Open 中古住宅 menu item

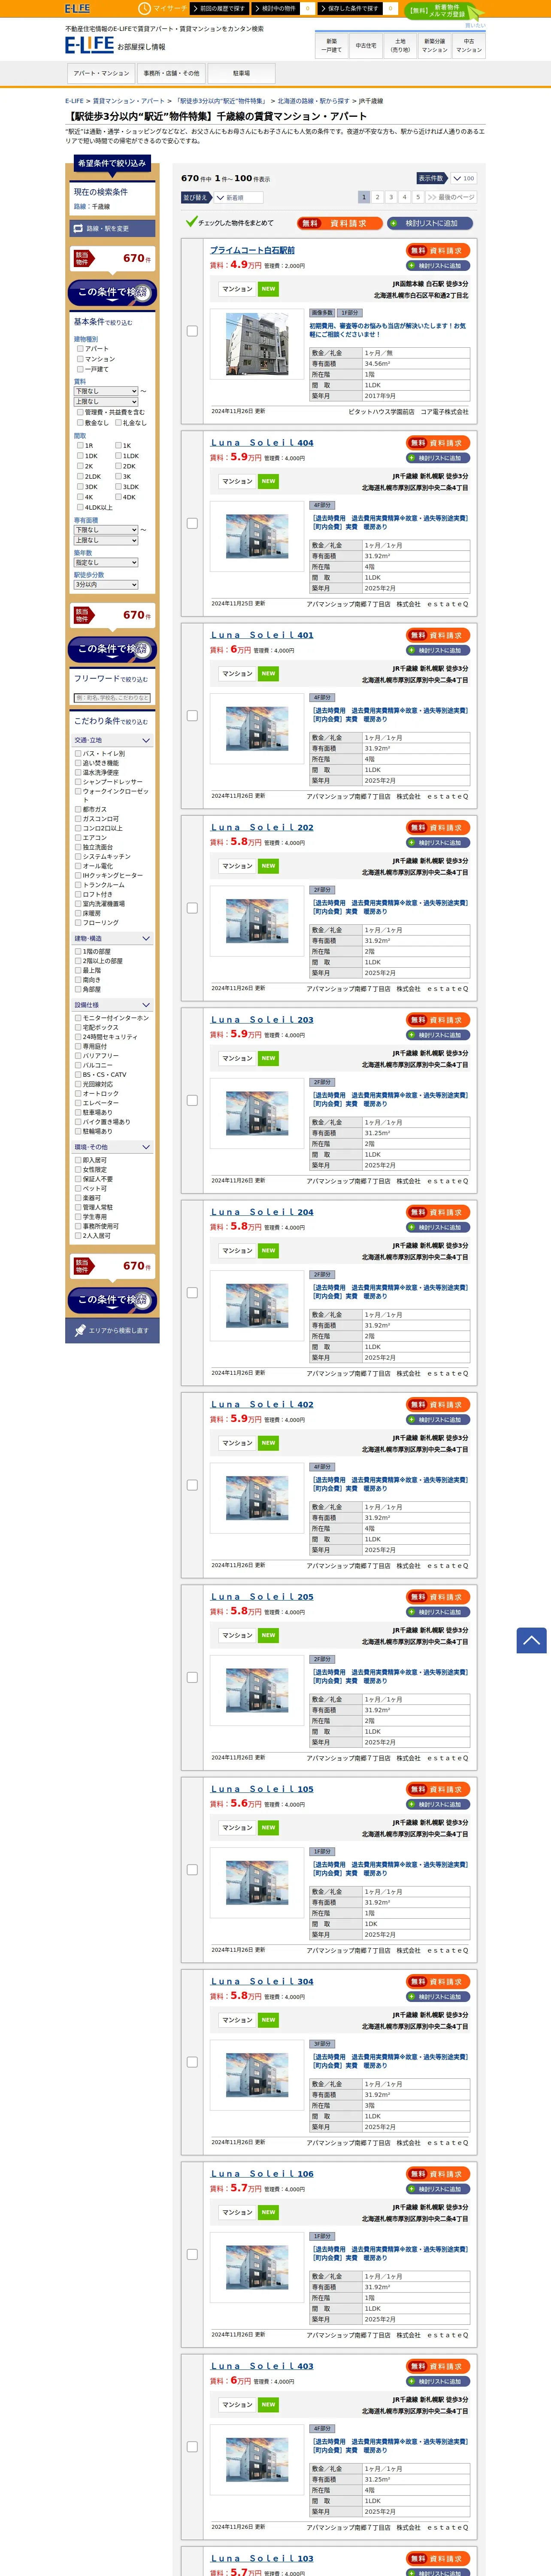[366, 46]
